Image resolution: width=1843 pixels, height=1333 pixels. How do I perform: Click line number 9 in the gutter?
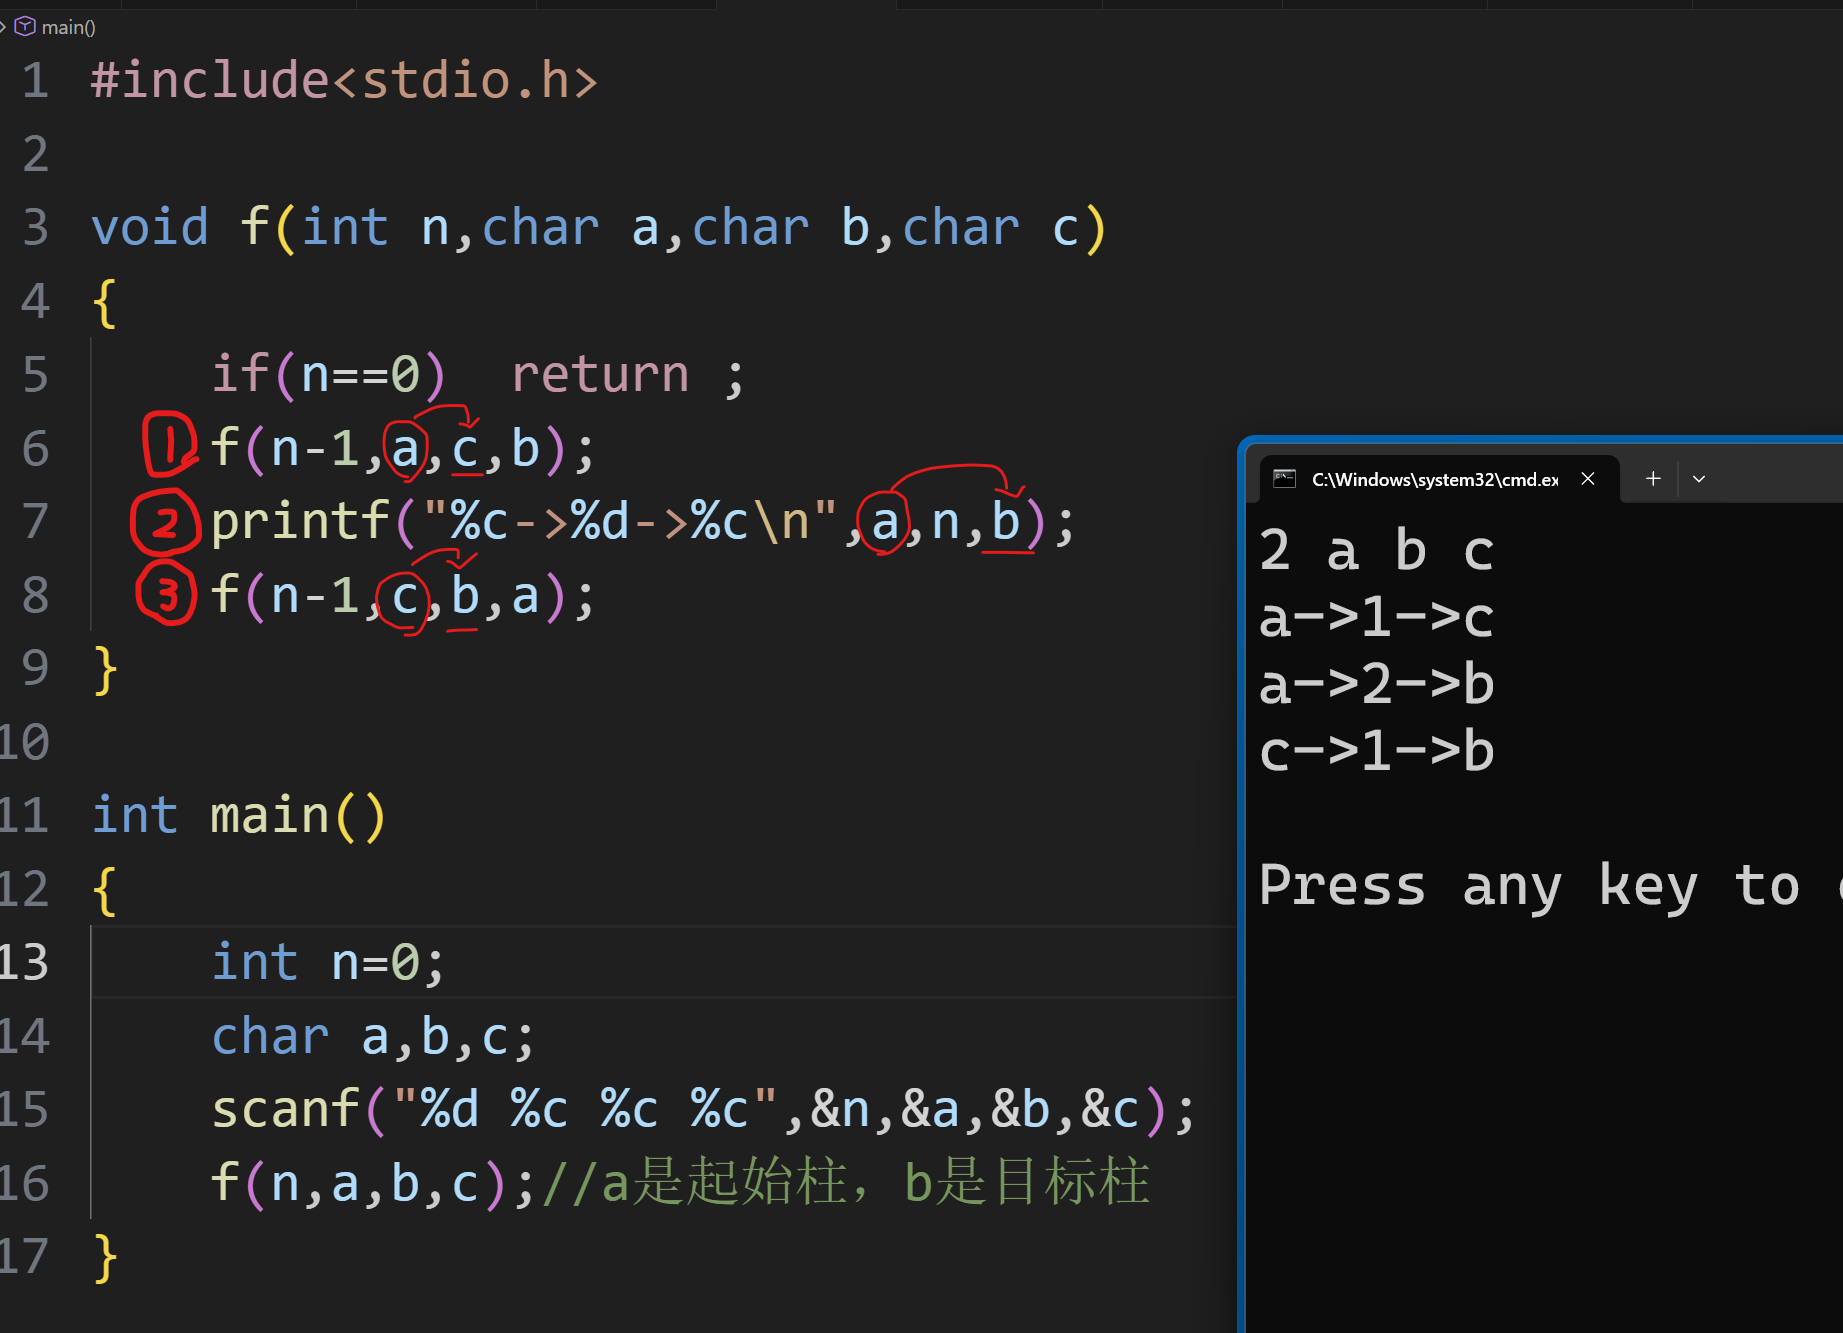tap(35, 669)
